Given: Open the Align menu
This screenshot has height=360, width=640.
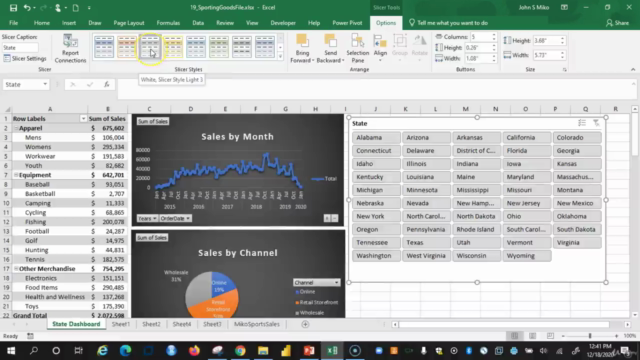Looking at the screenshot, I should click(x=380, y=49).
